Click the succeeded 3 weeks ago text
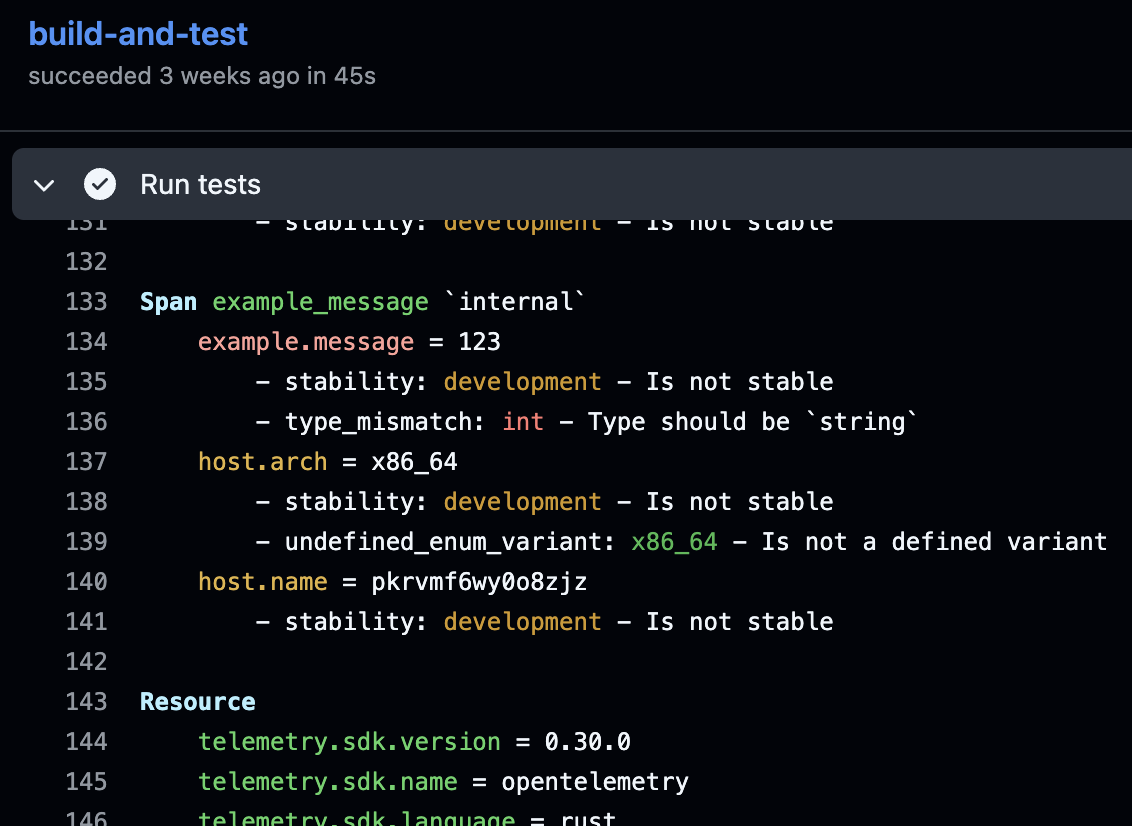This screenshot has height=826, width=1132. (202, 75)
